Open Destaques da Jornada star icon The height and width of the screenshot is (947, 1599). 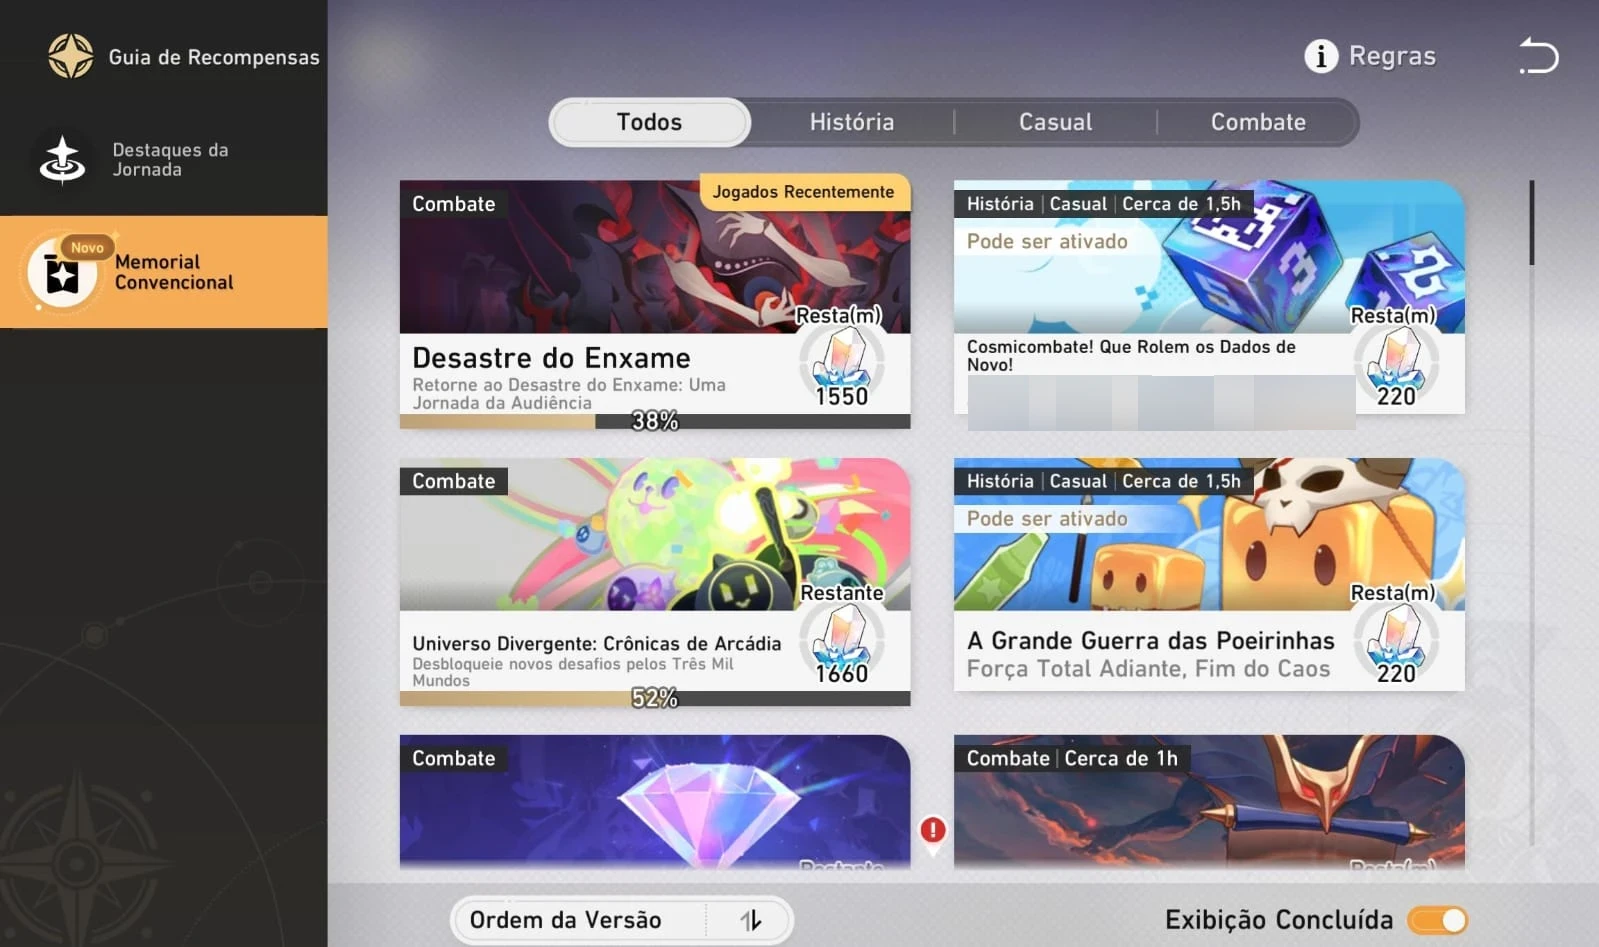(62, 160)
